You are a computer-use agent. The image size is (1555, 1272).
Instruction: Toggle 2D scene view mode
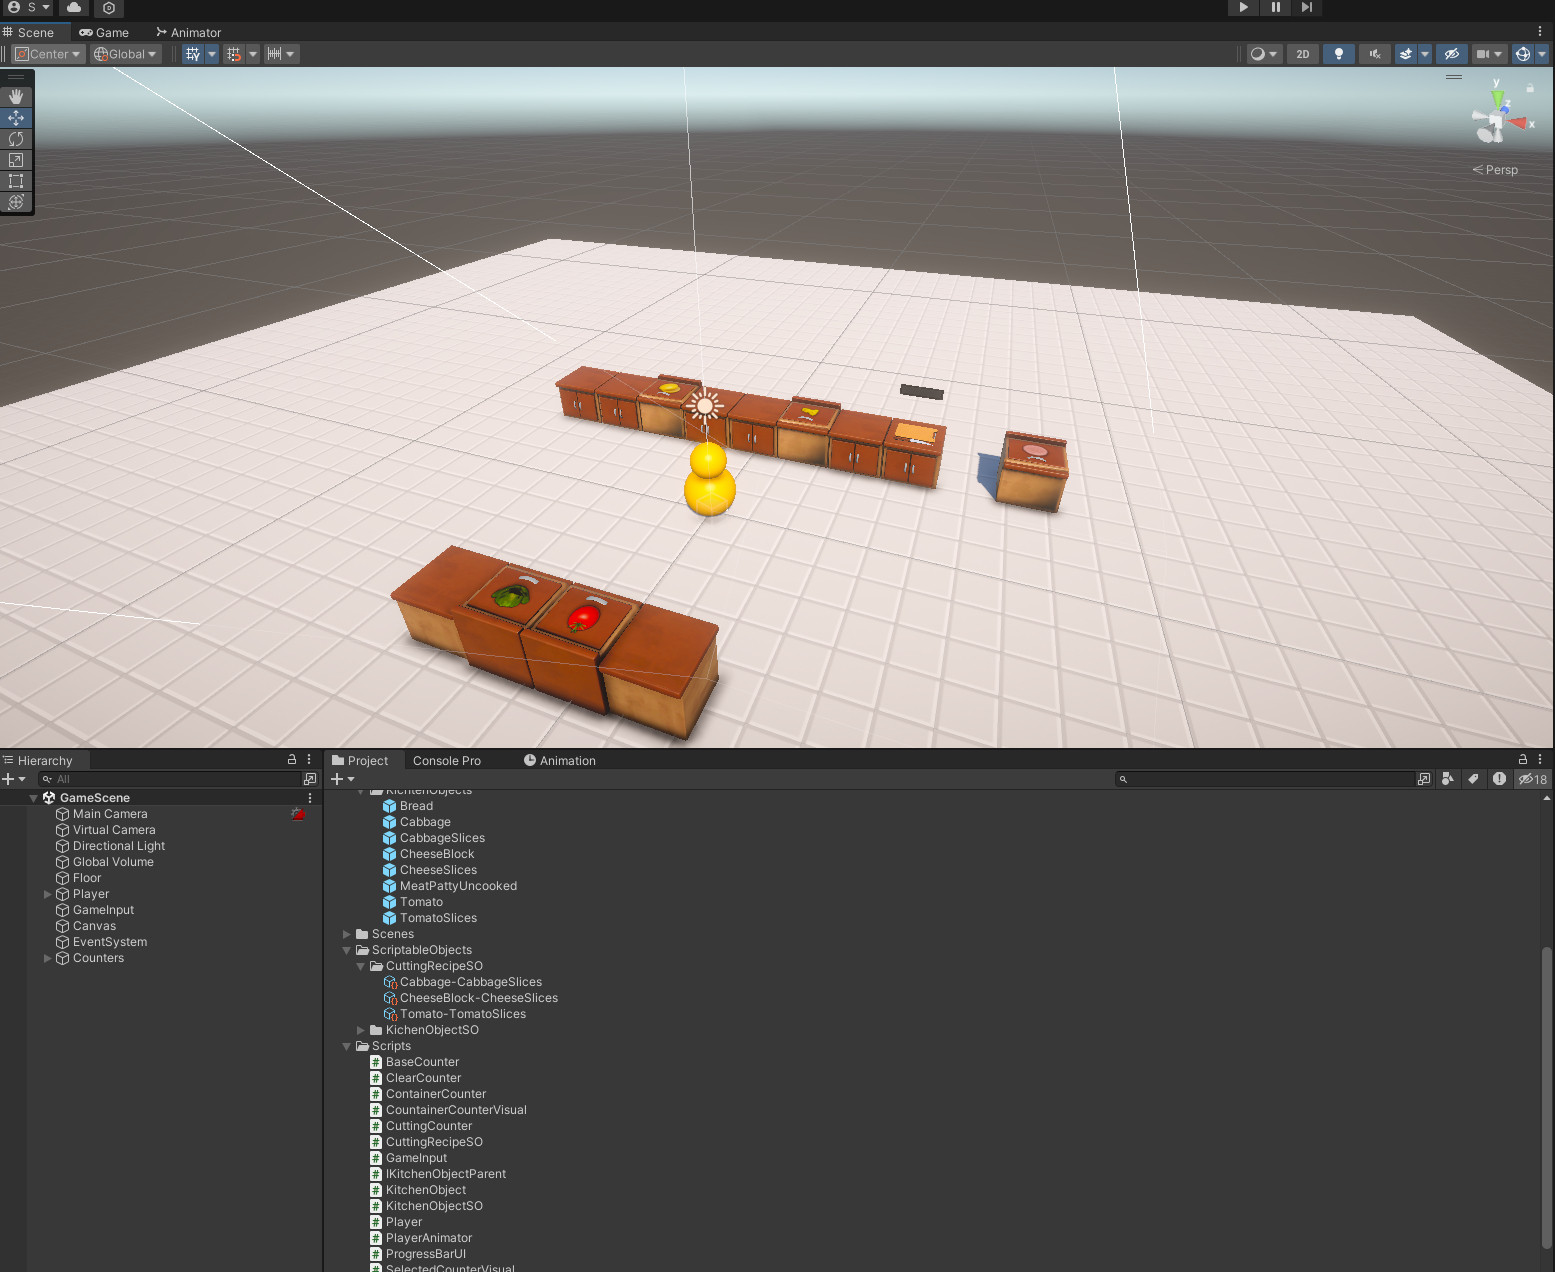click(x=1302, y=54)
